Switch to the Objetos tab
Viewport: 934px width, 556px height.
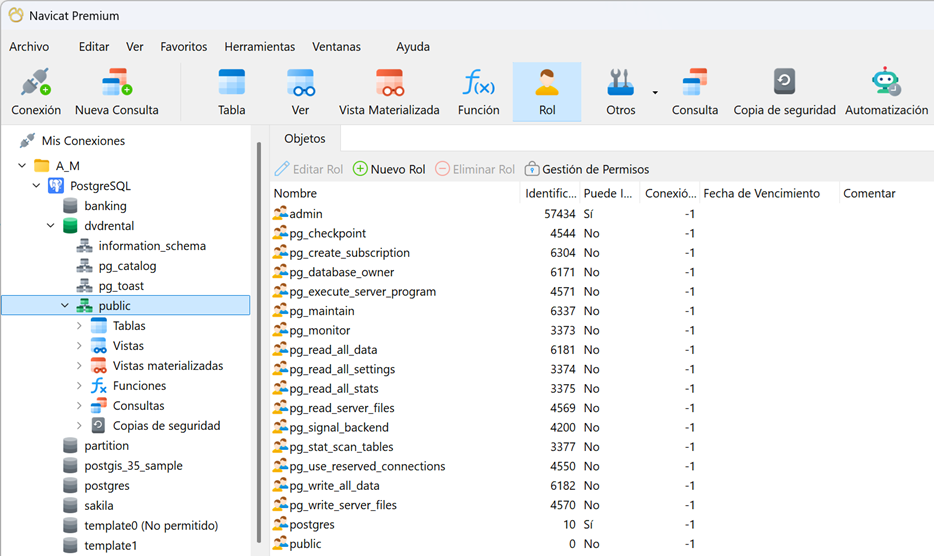(x=305, y=138)
